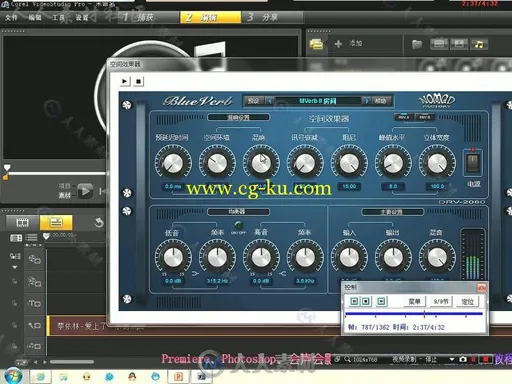The image size is (512, 384).
Task: Click the stop button in the effect dialog
Action: [139, 81]
